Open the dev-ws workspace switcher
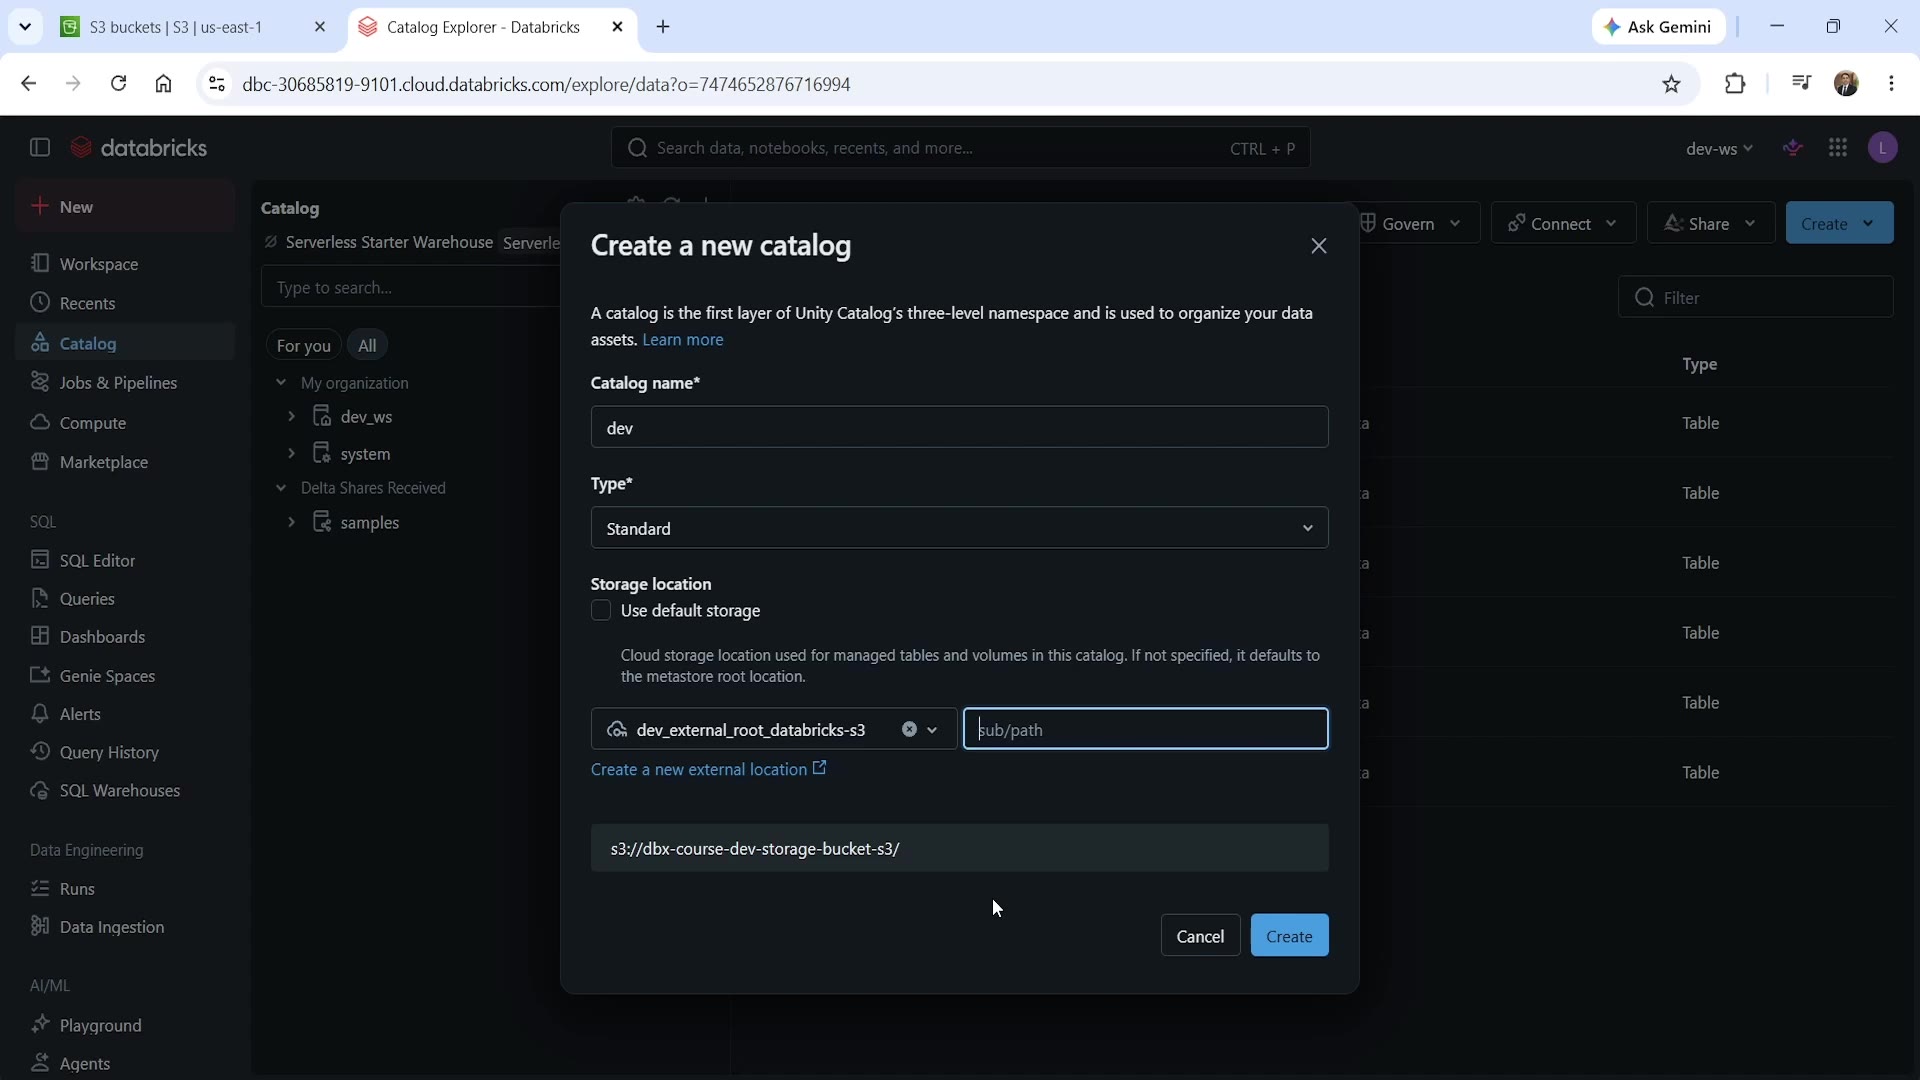 1719,149
